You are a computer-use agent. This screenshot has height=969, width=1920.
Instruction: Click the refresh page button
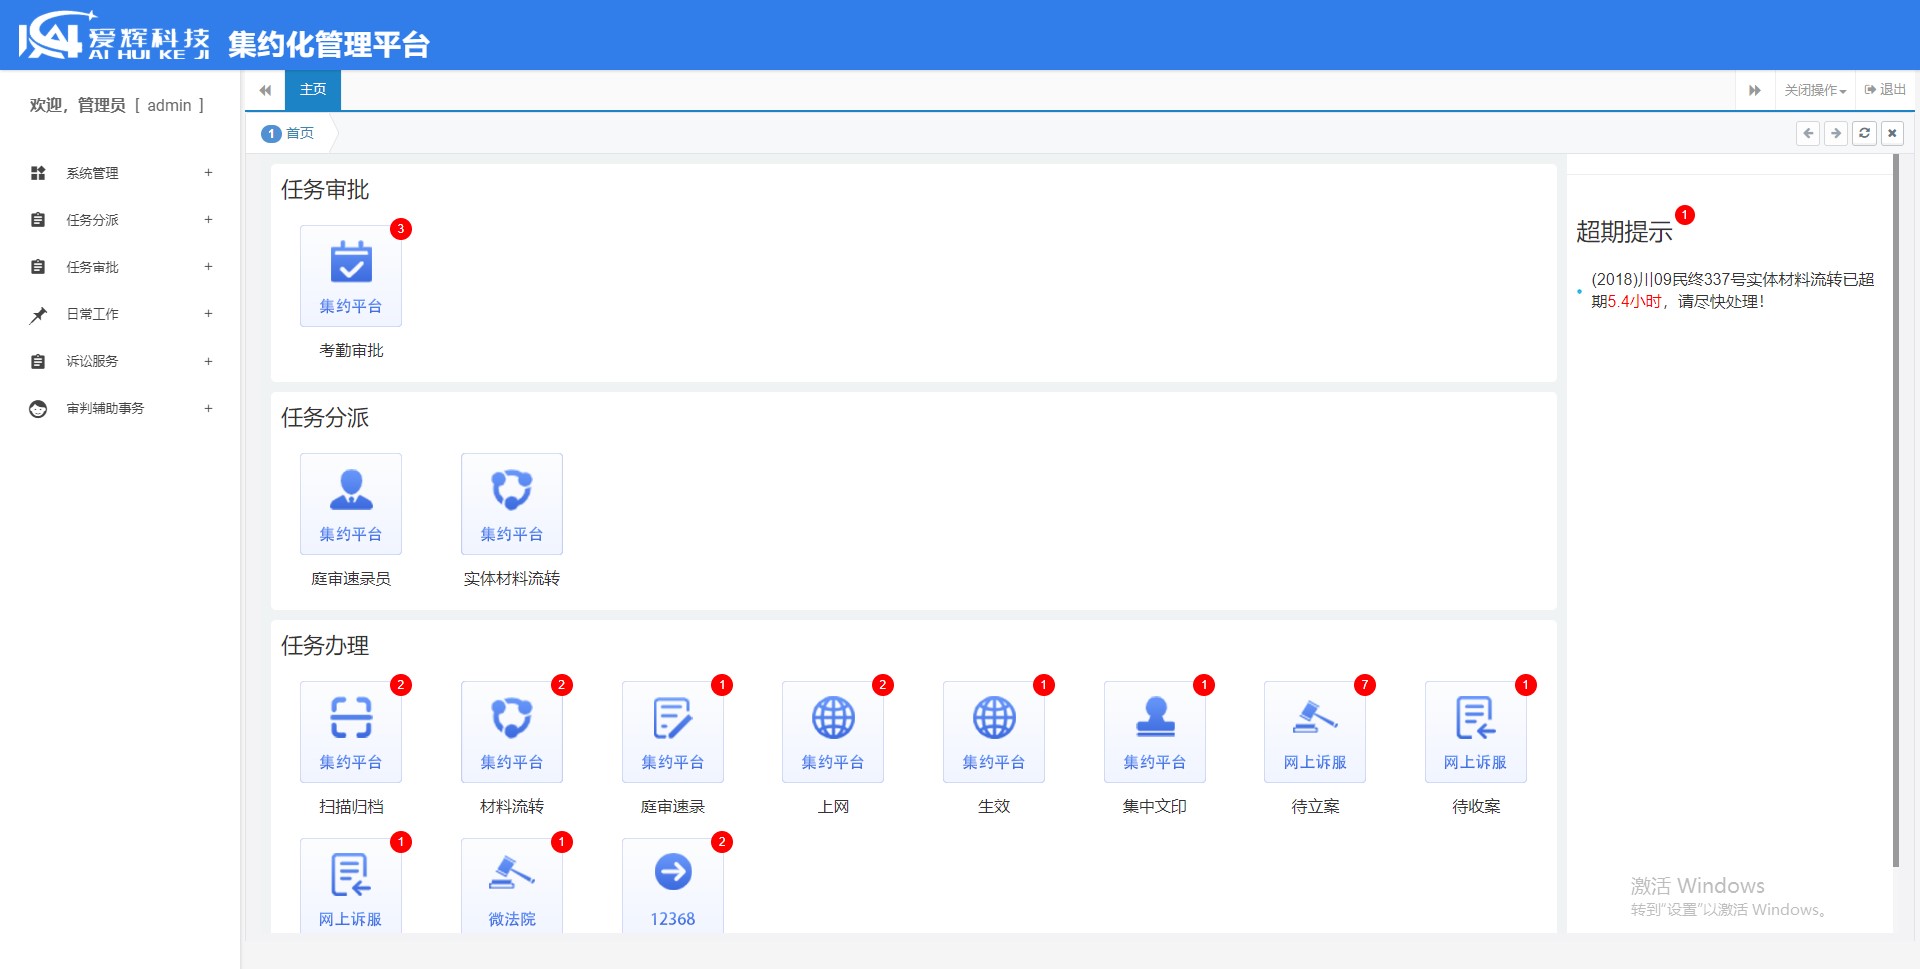1864,133
